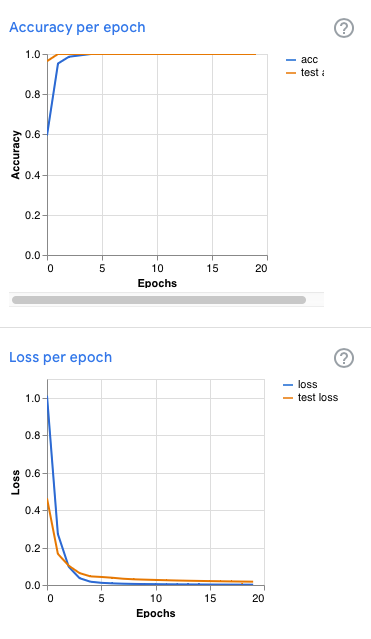Click the Loss y-axis title
This screenshot has width=371, height=639.
tap(15, 483)
